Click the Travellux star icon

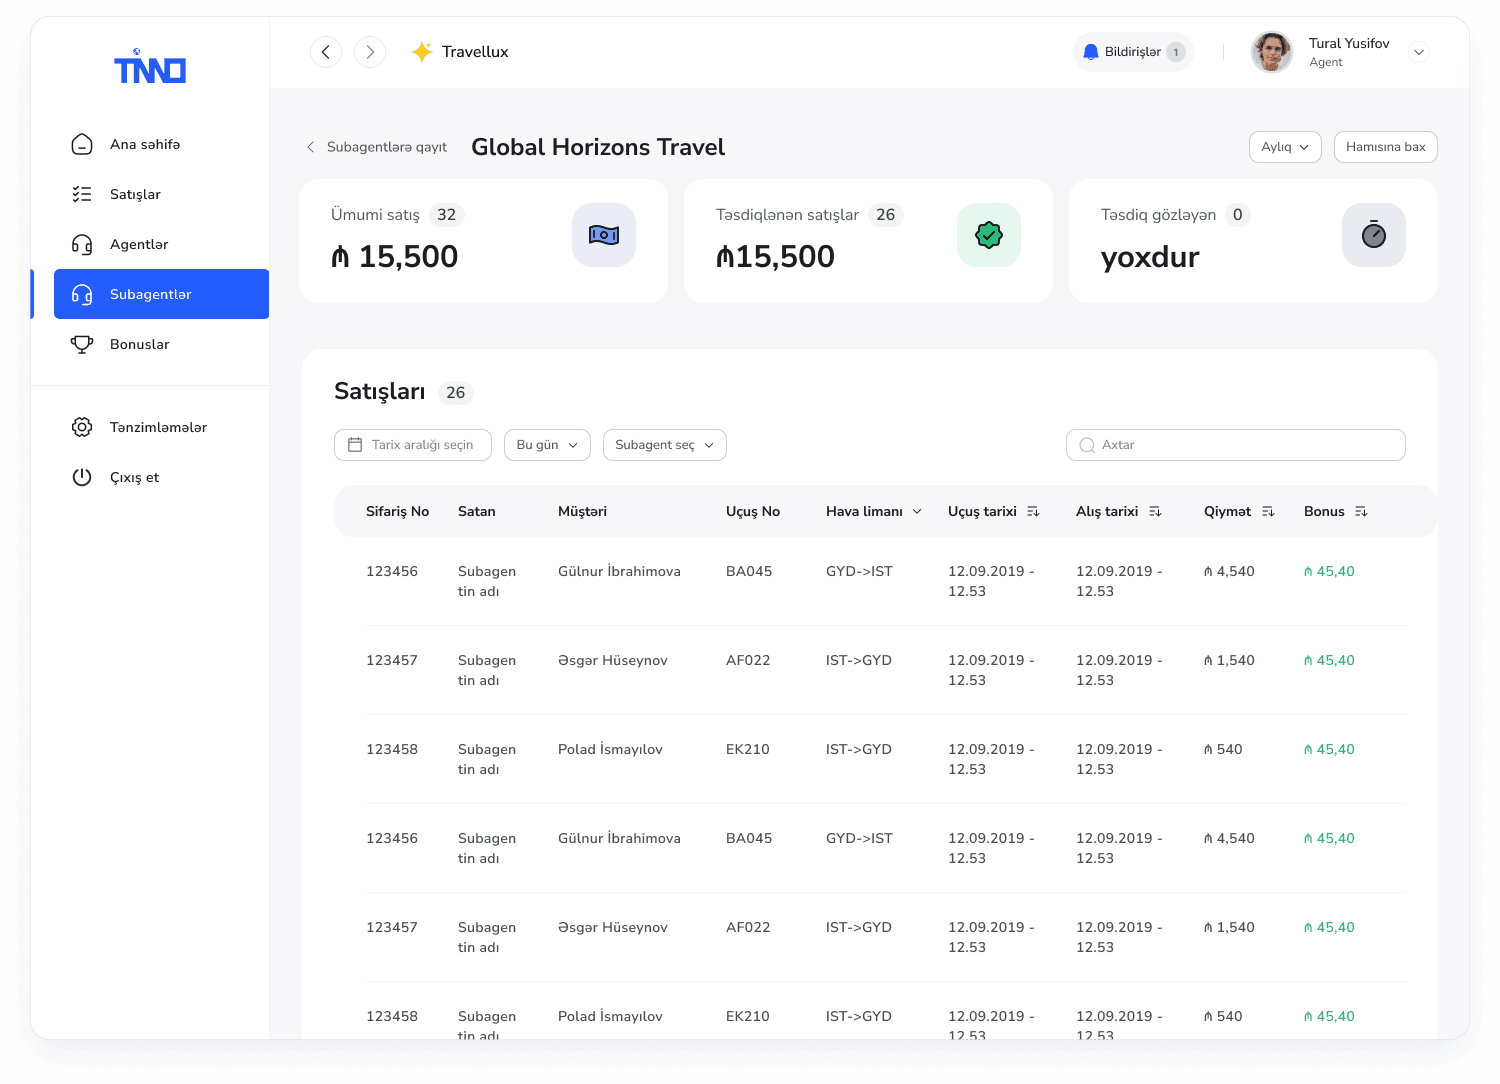pos(422,52)
